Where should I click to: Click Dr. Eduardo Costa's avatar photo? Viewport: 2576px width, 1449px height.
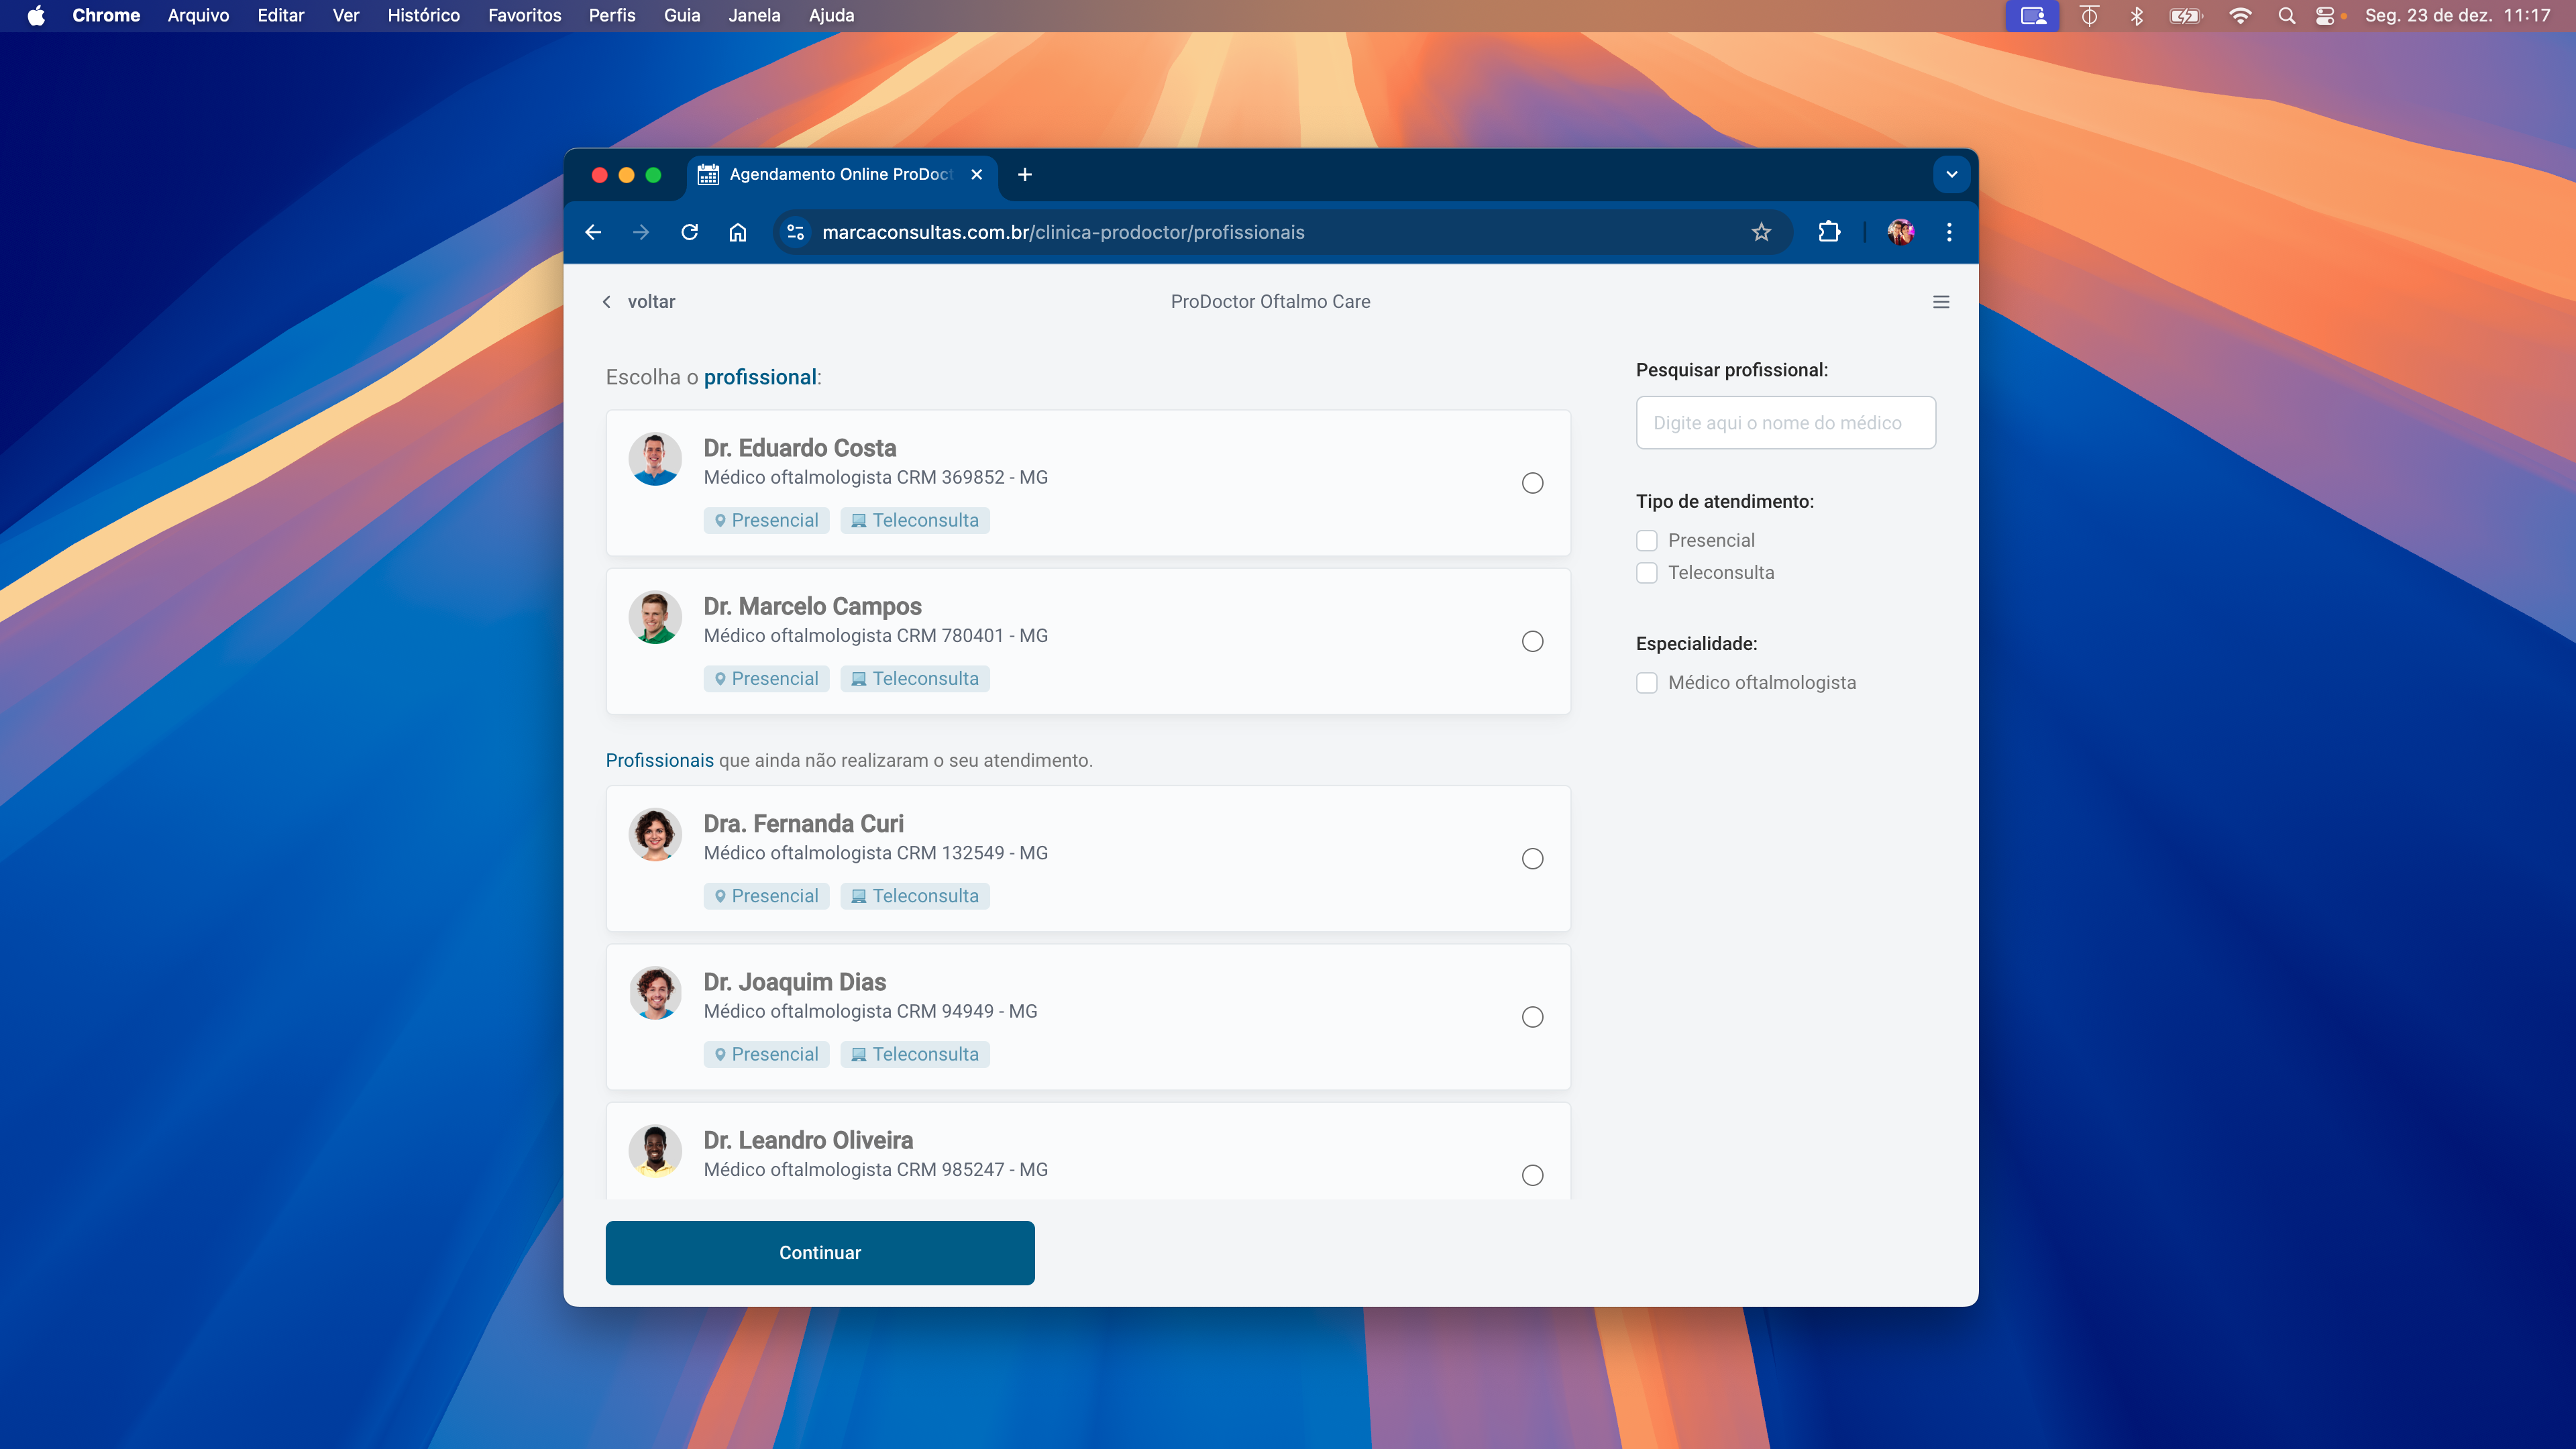655,459
